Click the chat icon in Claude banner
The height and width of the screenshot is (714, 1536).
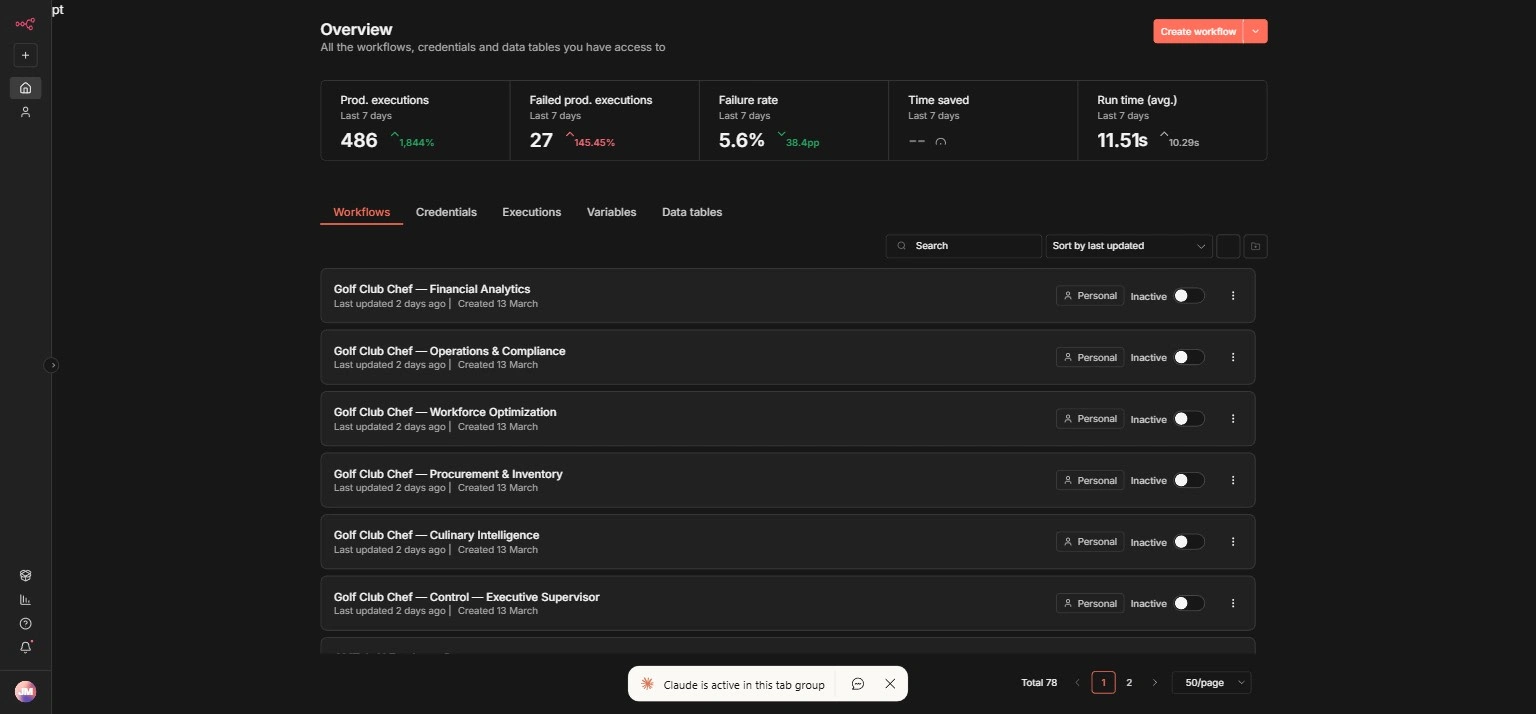(x=858, y=684)
